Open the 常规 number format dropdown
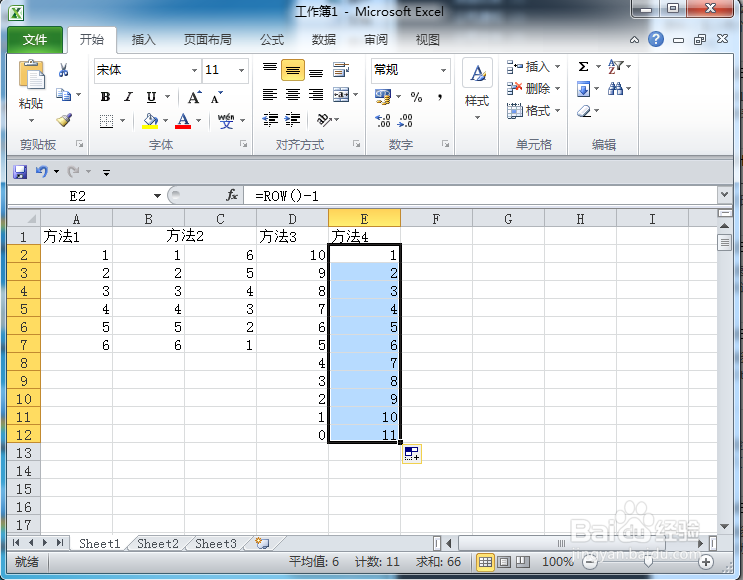 (444, 71)
